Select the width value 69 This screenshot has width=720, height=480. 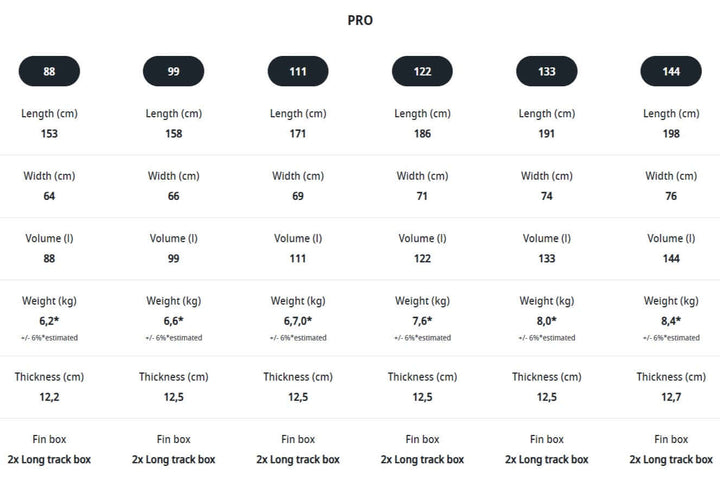coord(298,196)
